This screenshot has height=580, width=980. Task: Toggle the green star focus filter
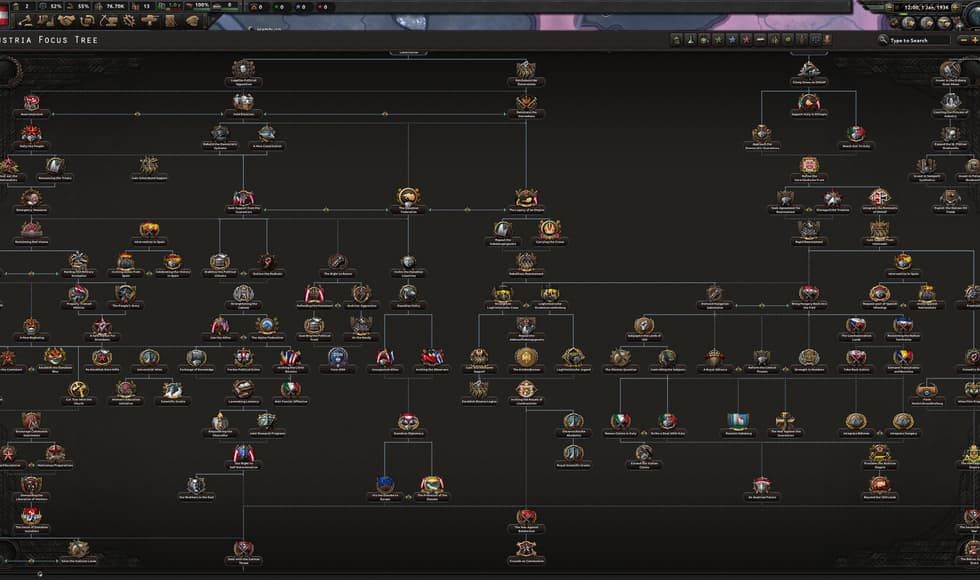pyautogui.click(x=719, y=40)
